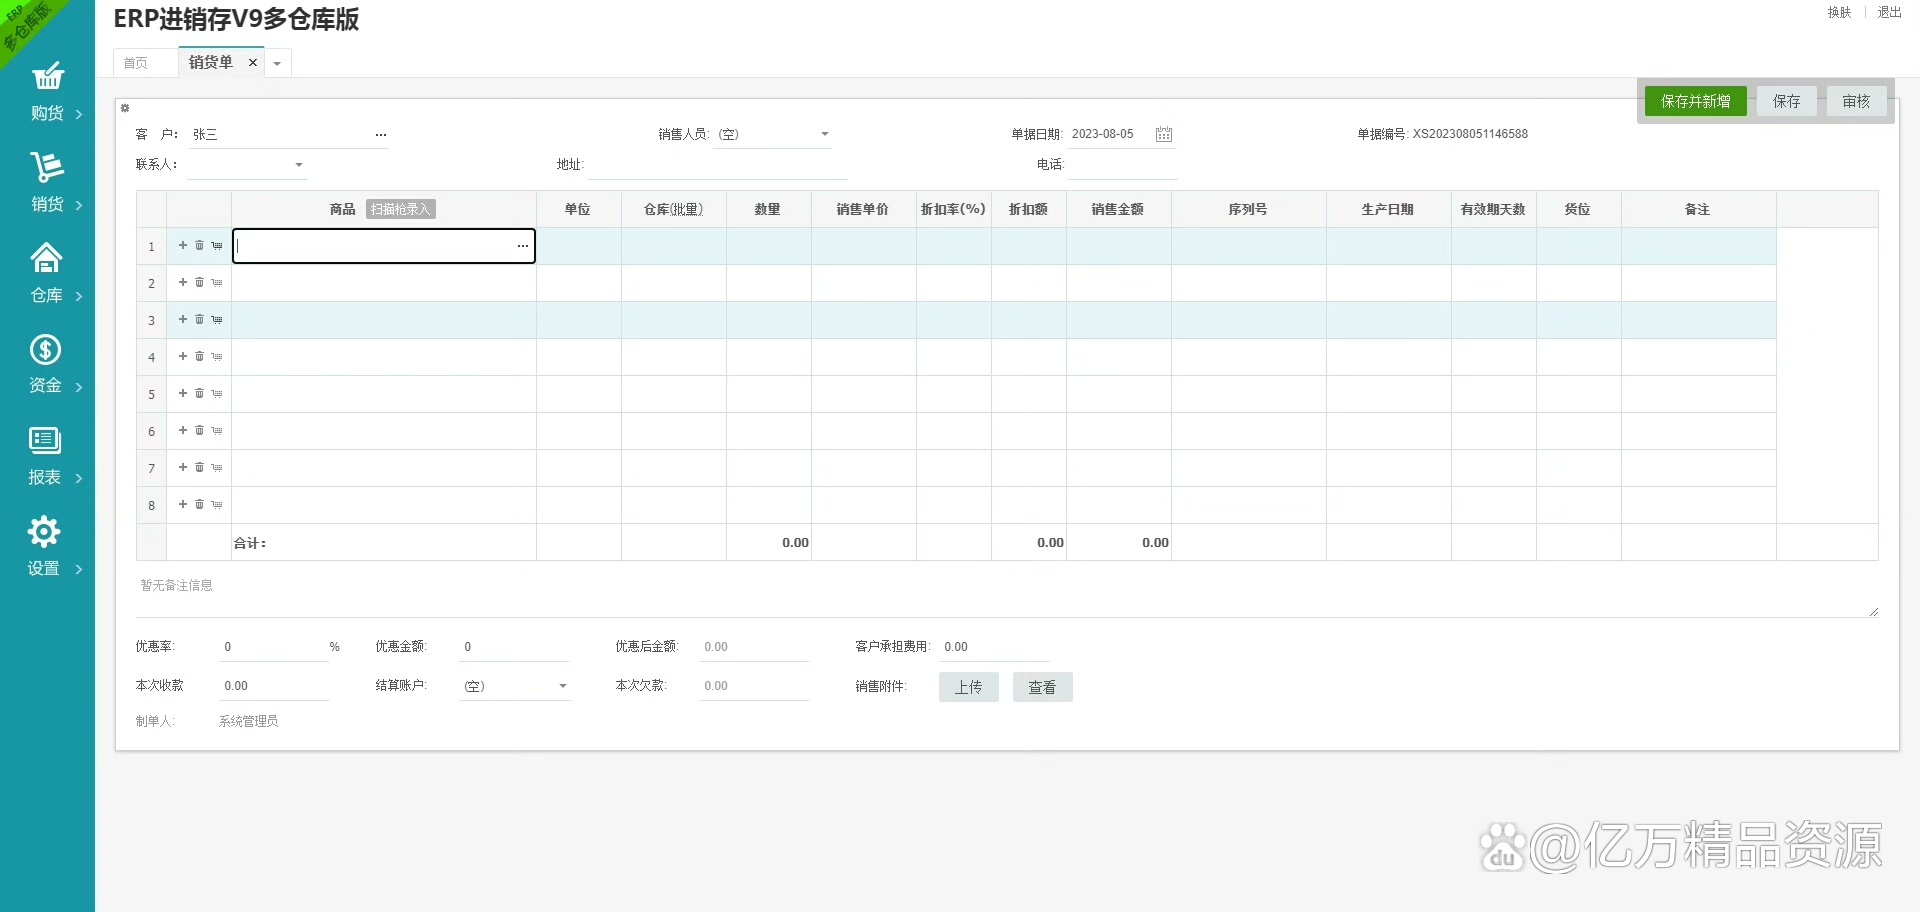The width and height of the screenshot is (1920, 912).
Task: Focus the 地址 input field
Action: 718,165
